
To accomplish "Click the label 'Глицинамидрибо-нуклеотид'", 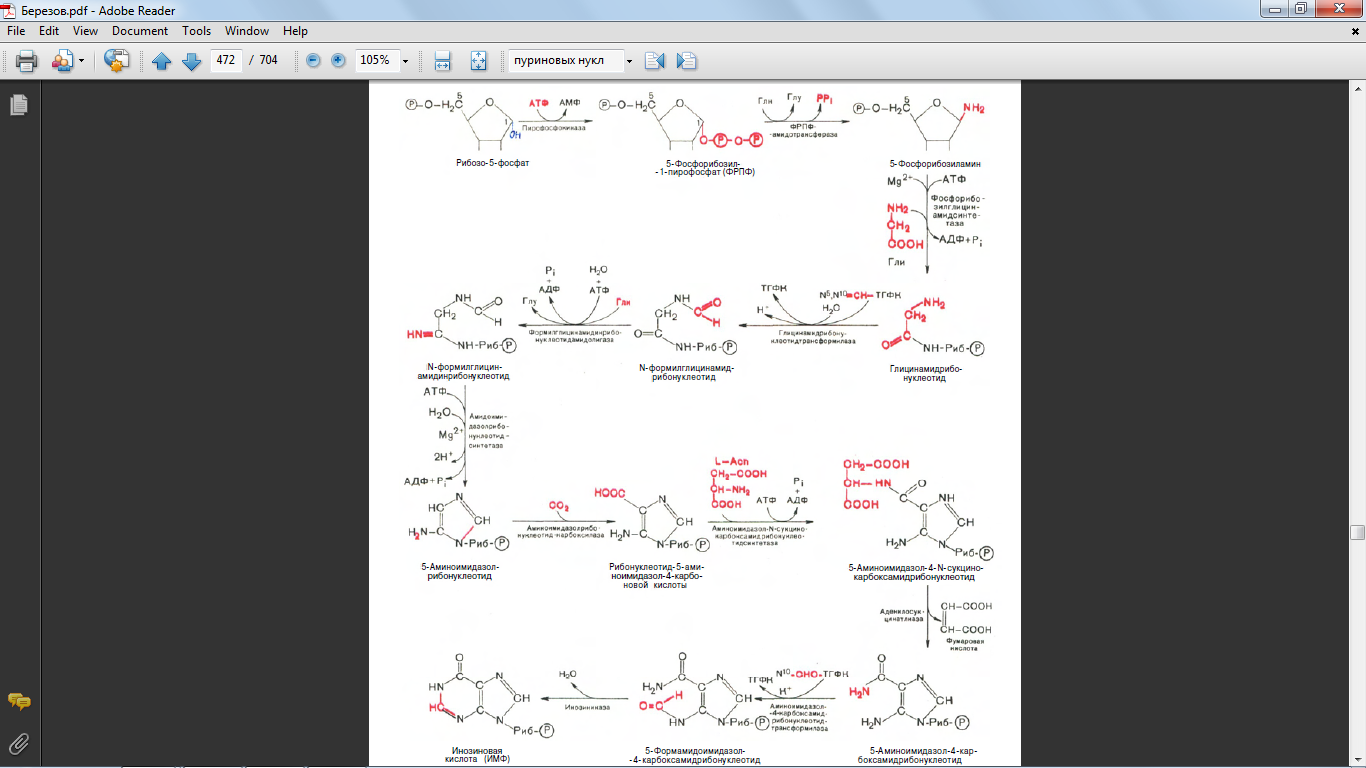I will tap(925, 373).
